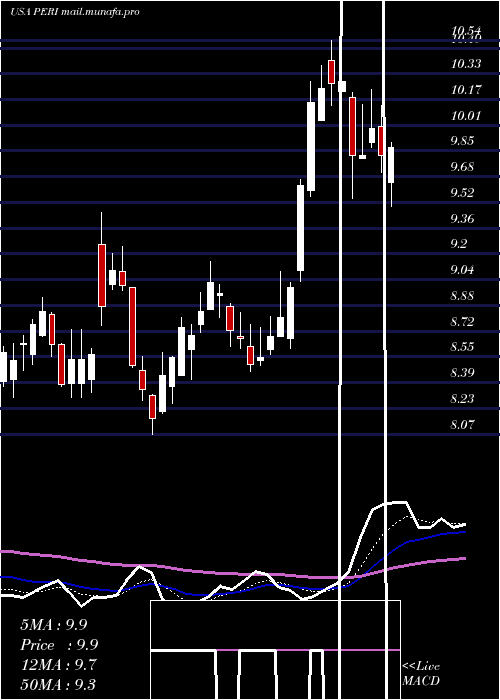Click the 'USA PERI mail.munafa.pro' chart title

coord(75,12)
